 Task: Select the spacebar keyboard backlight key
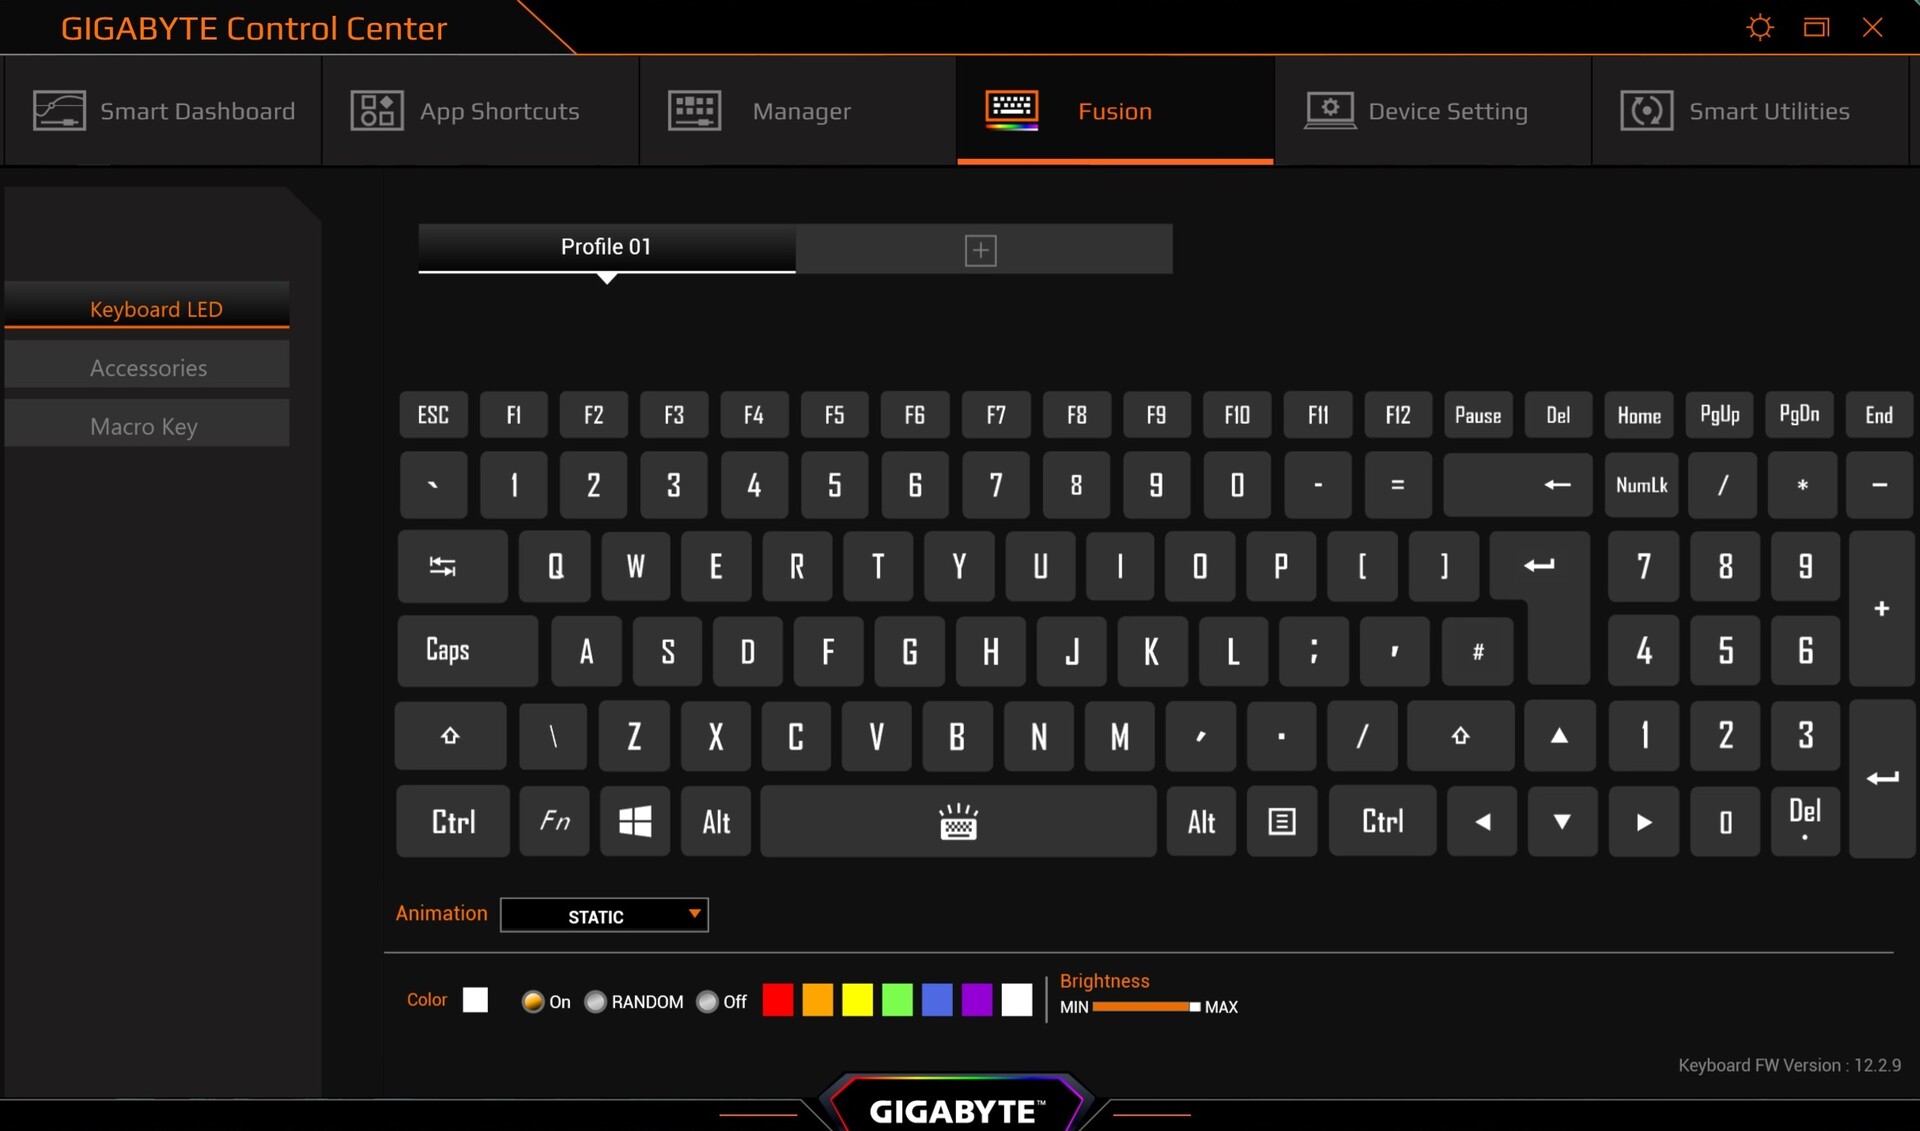958,822
